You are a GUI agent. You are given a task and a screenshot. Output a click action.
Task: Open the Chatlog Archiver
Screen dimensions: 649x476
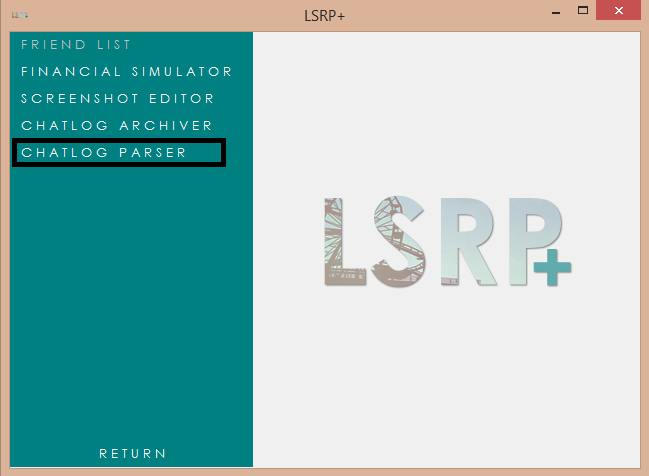coord(116,125)
